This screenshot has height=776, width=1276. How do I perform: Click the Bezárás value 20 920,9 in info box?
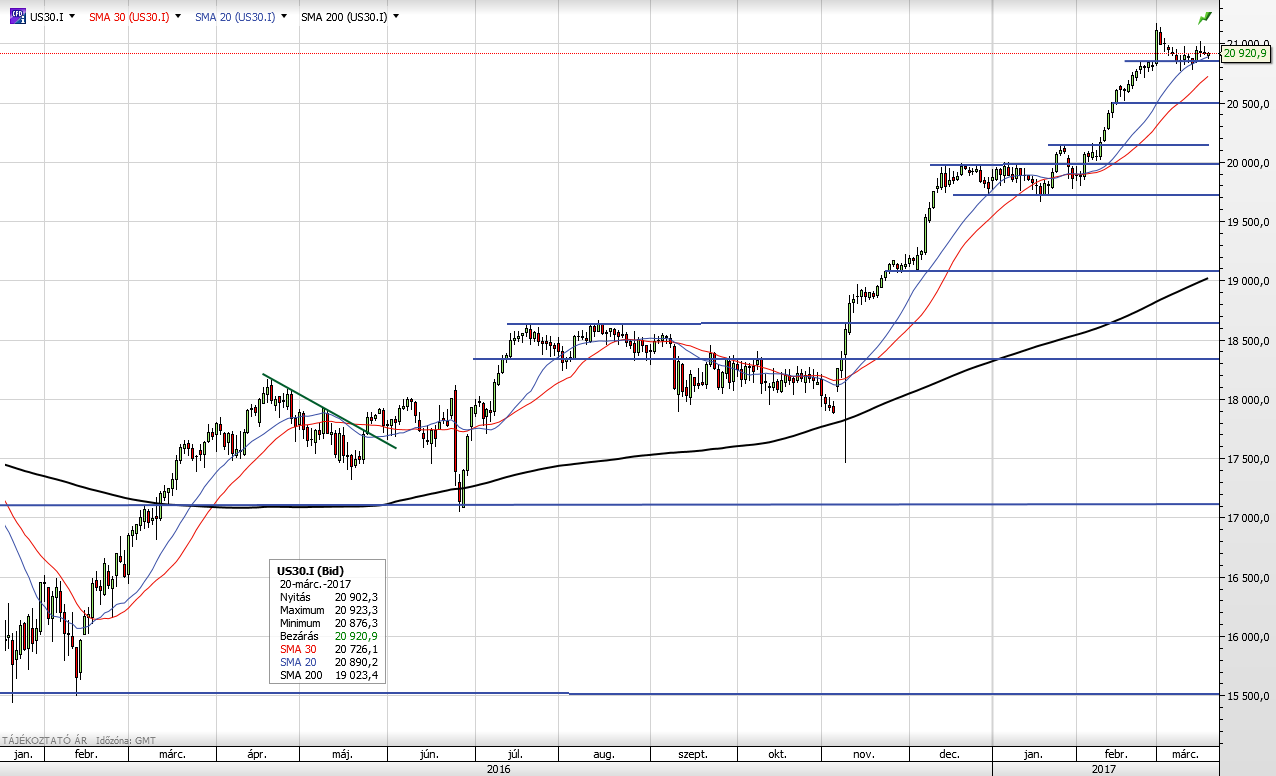coord(356,636)
